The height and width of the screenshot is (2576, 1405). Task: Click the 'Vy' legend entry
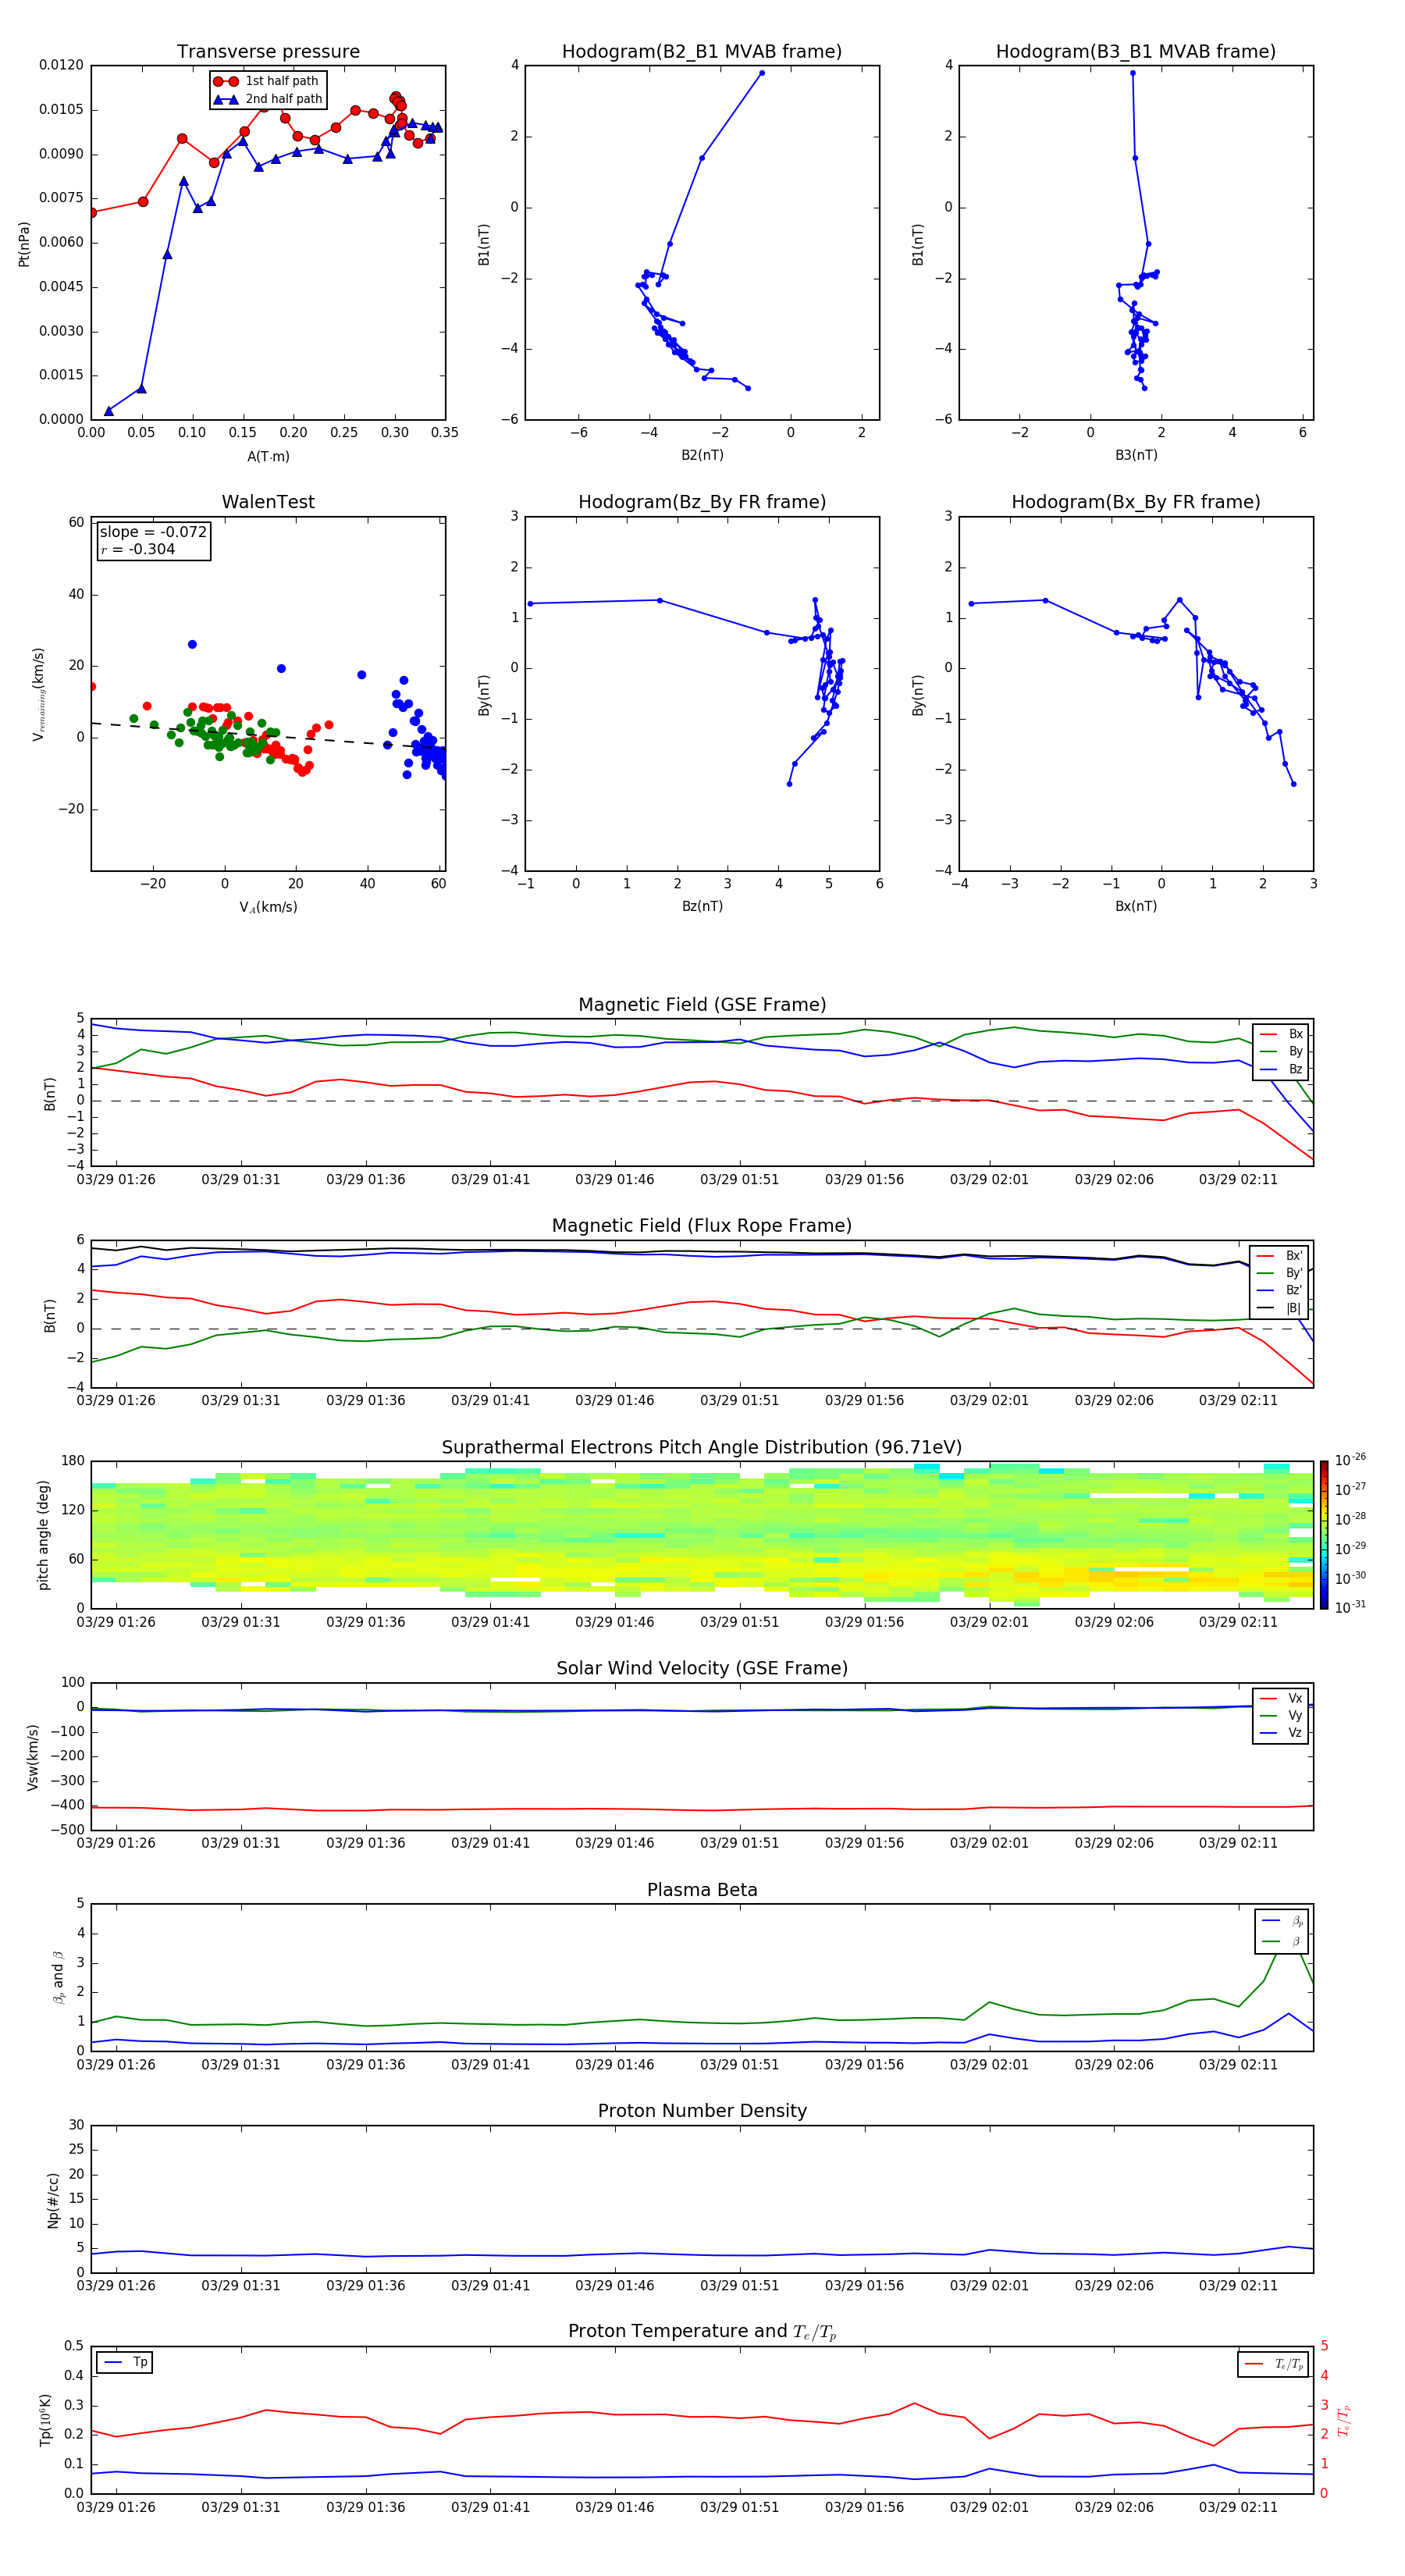[x=1281, y=1715]
